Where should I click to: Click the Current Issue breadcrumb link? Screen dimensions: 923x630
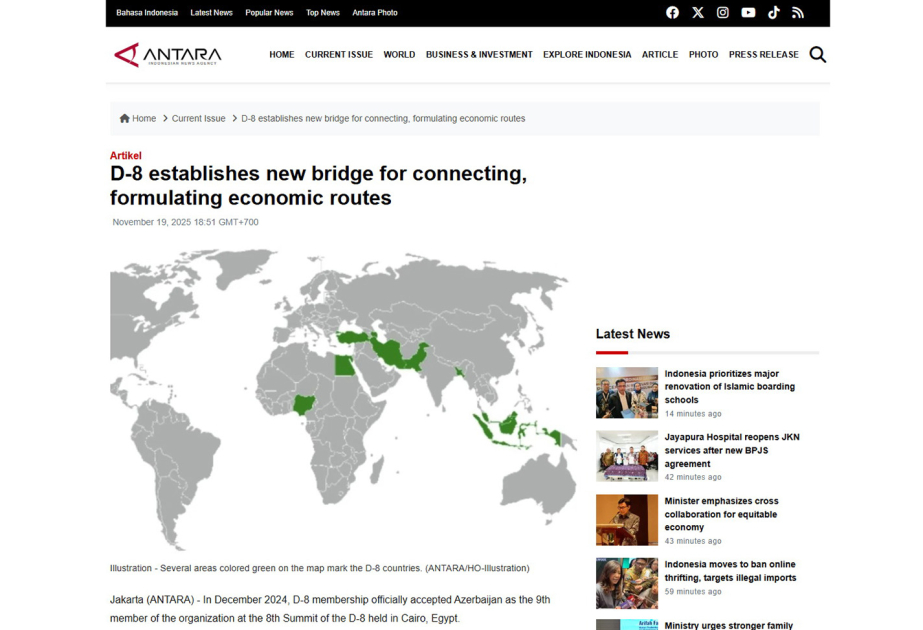(198, 118)
